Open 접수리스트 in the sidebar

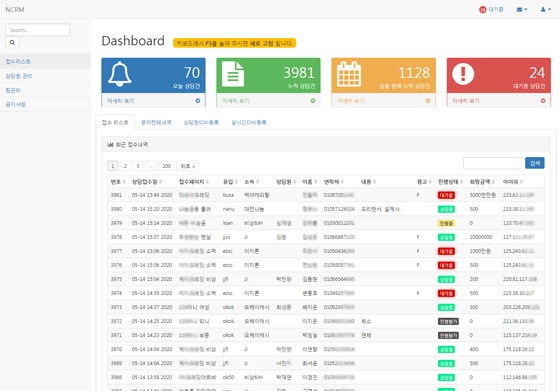tap(45, 61)
